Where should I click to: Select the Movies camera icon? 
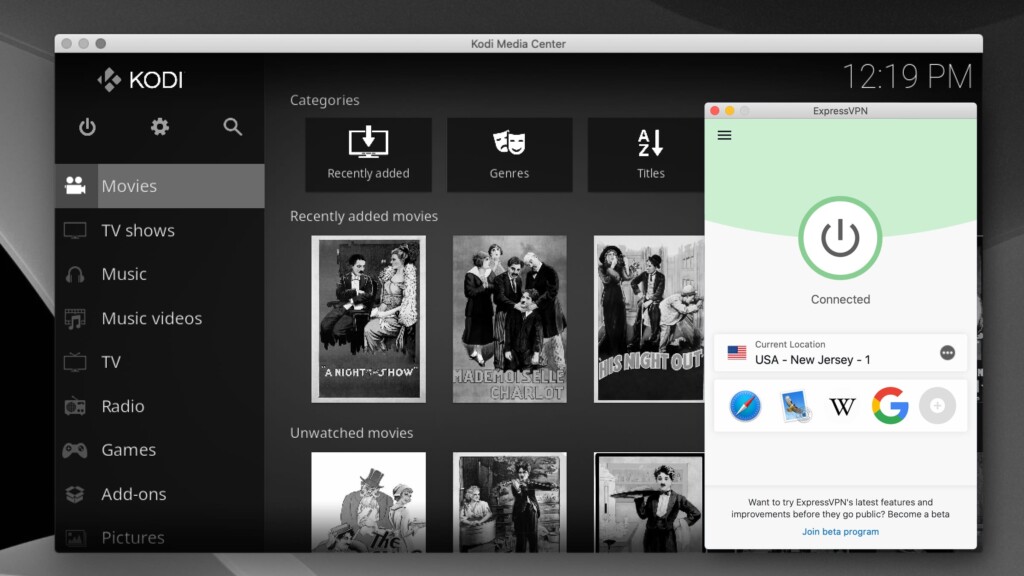(x=75, y=186)
